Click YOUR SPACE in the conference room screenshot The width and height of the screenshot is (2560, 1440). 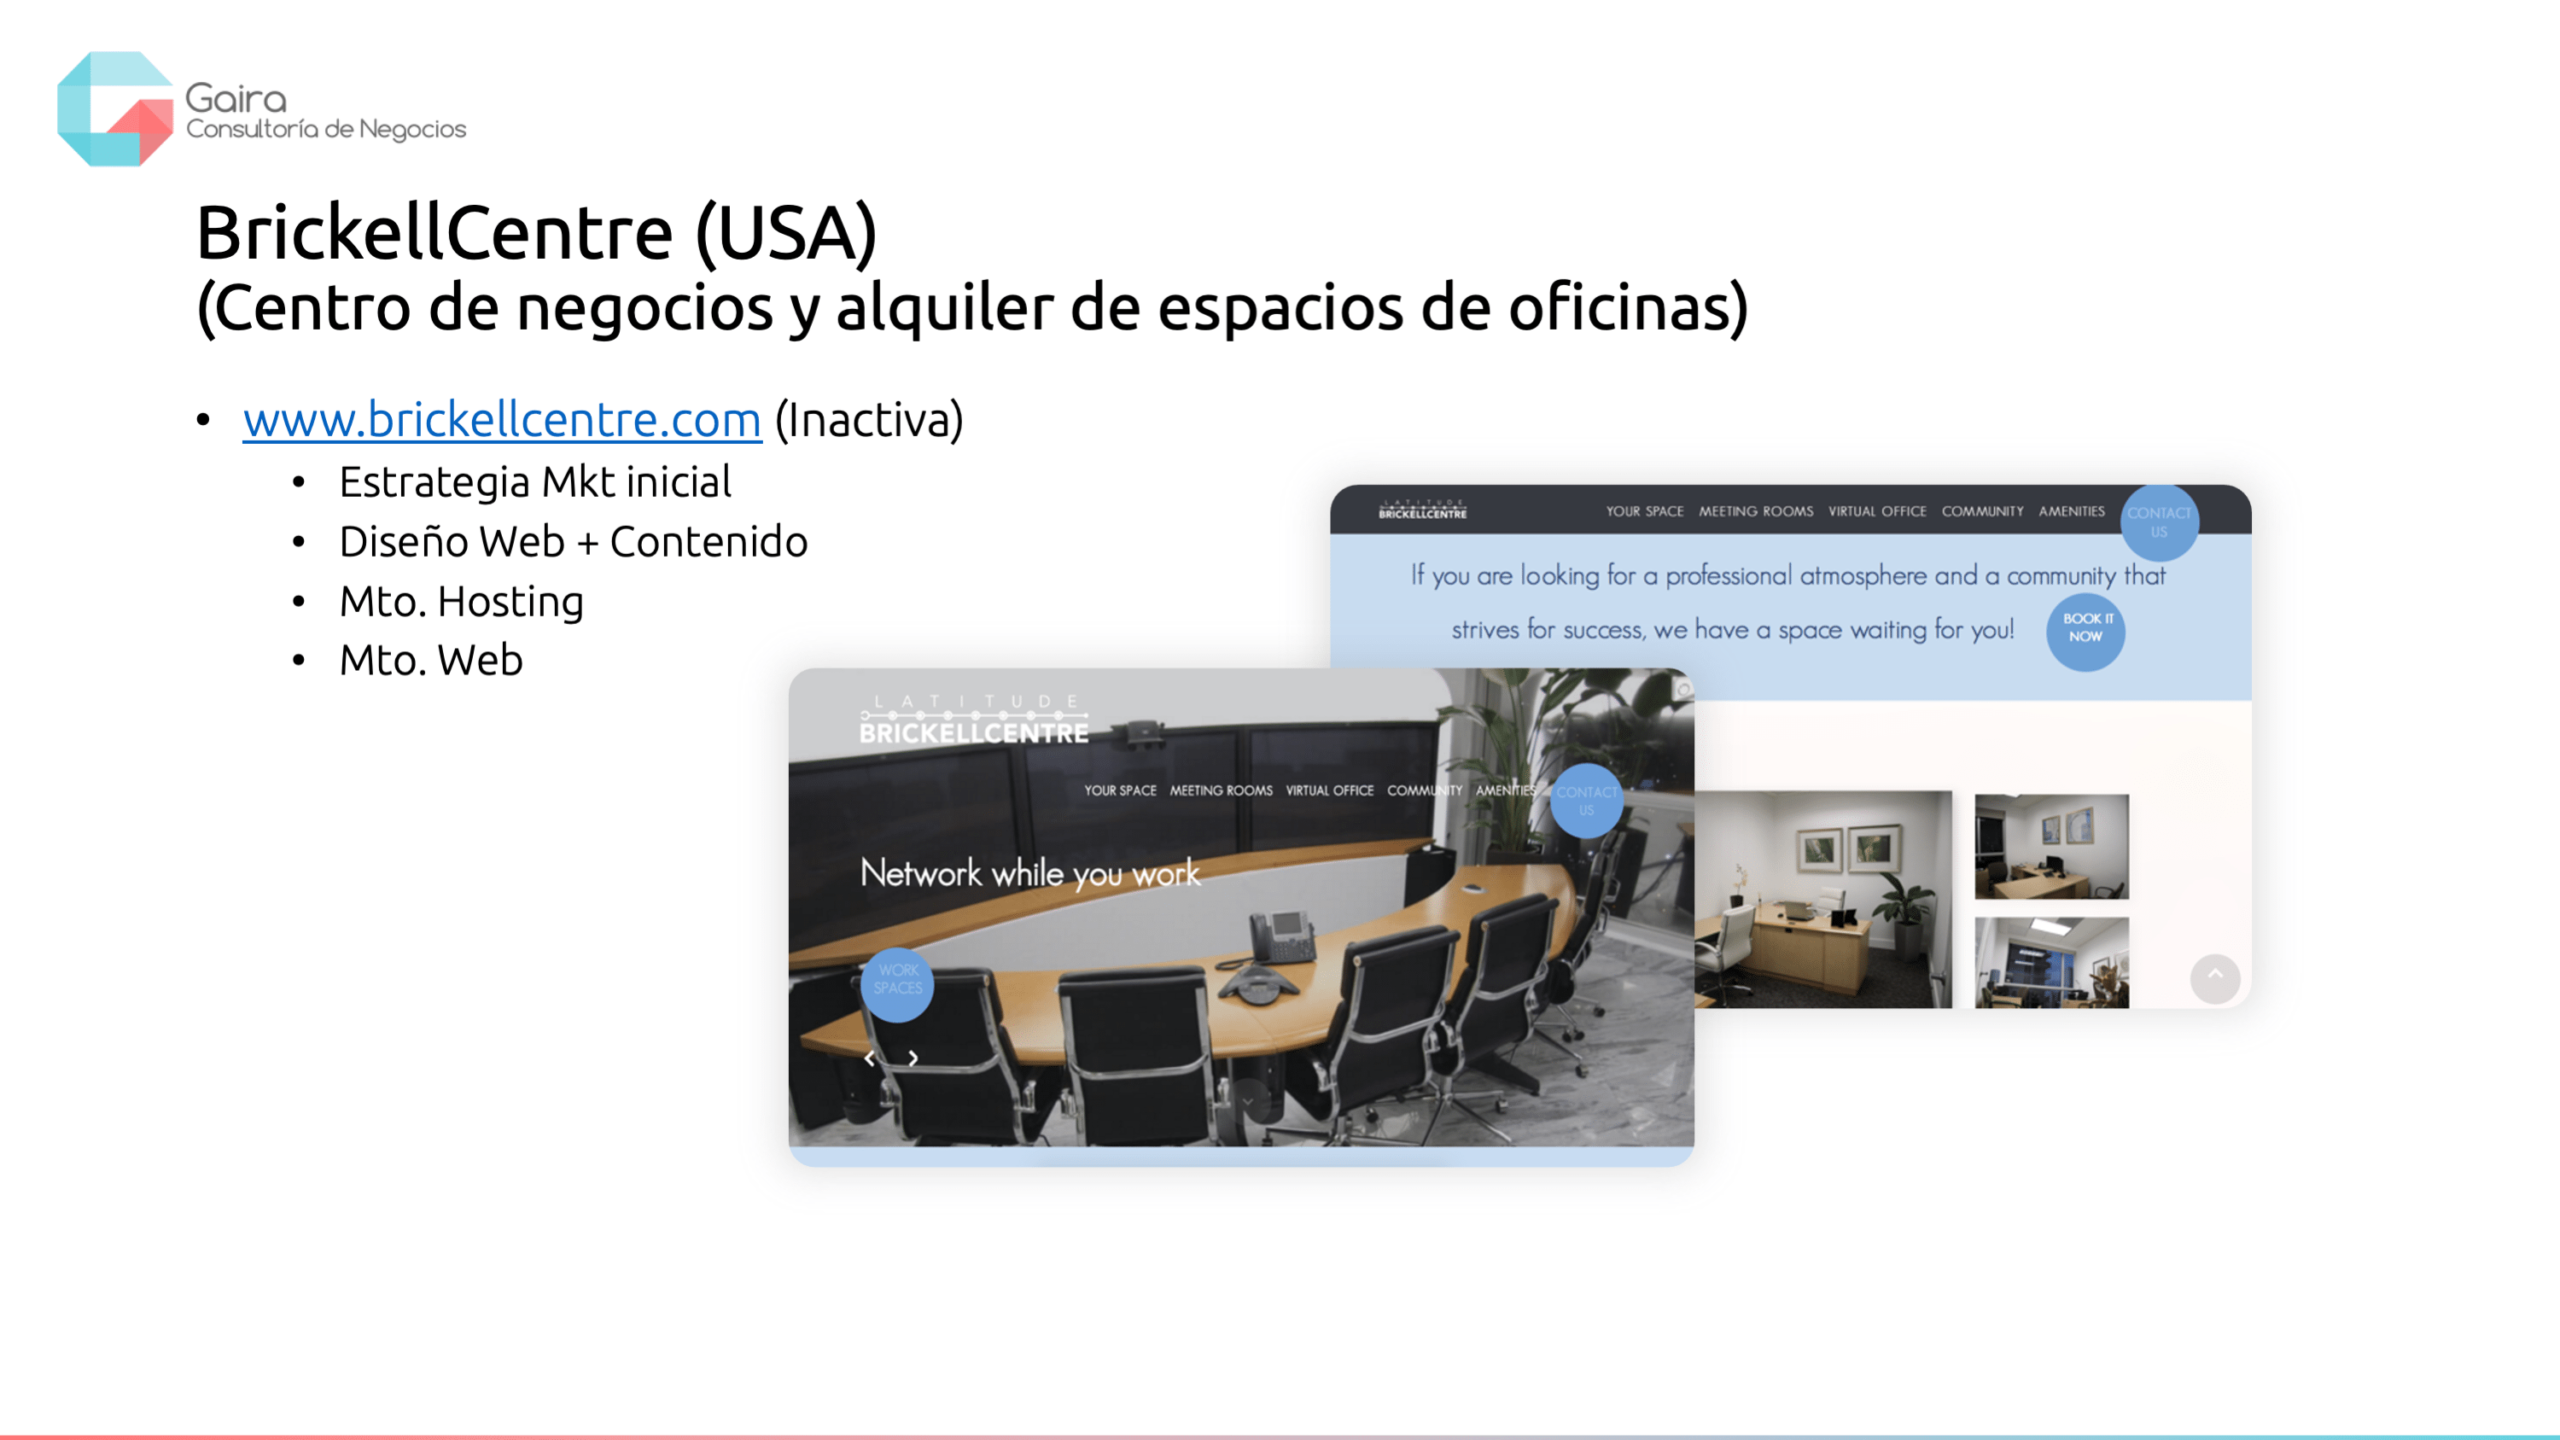[1120, 790]
